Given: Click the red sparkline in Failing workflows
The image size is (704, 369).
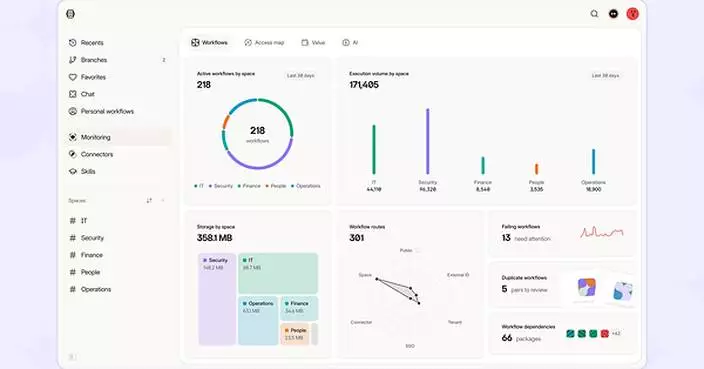Looking at the screenshot, I should tap(602, 232).
